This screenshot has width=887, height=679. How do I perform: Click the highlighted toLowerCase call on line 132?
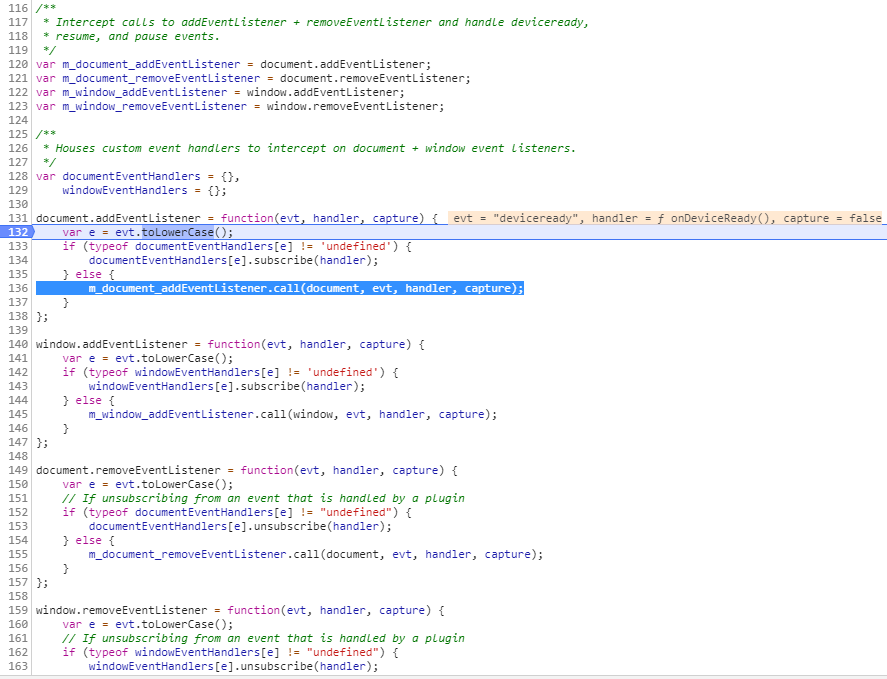click(x=178, y=232)
